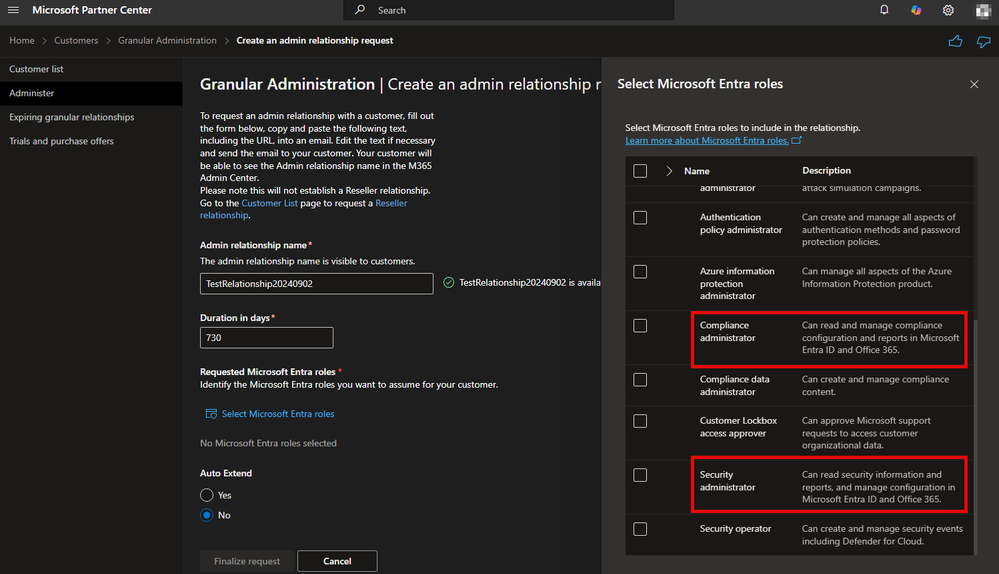Viewport: 999px width, 574px height.
Task: Click the Compliance data administrator name
Action: (735, 385)
